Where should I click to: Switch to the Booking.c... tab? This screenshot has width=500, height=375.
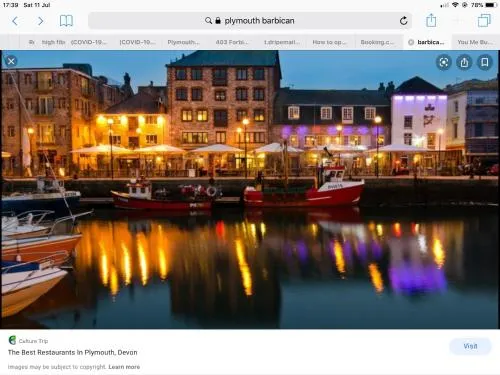(377, 42)
